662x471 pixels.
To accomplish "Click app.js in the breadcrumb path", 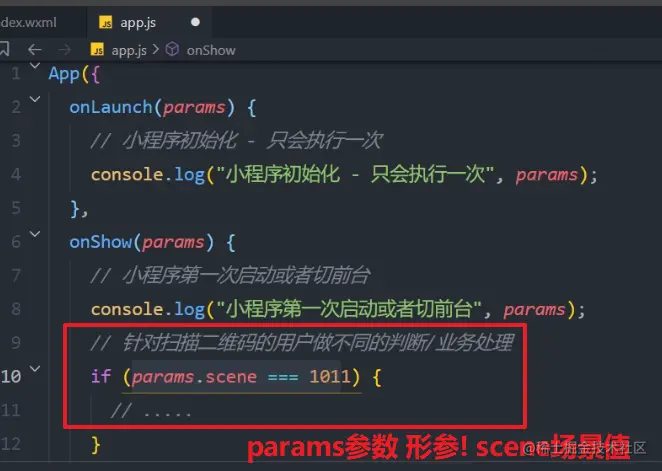I will point(129,50).
